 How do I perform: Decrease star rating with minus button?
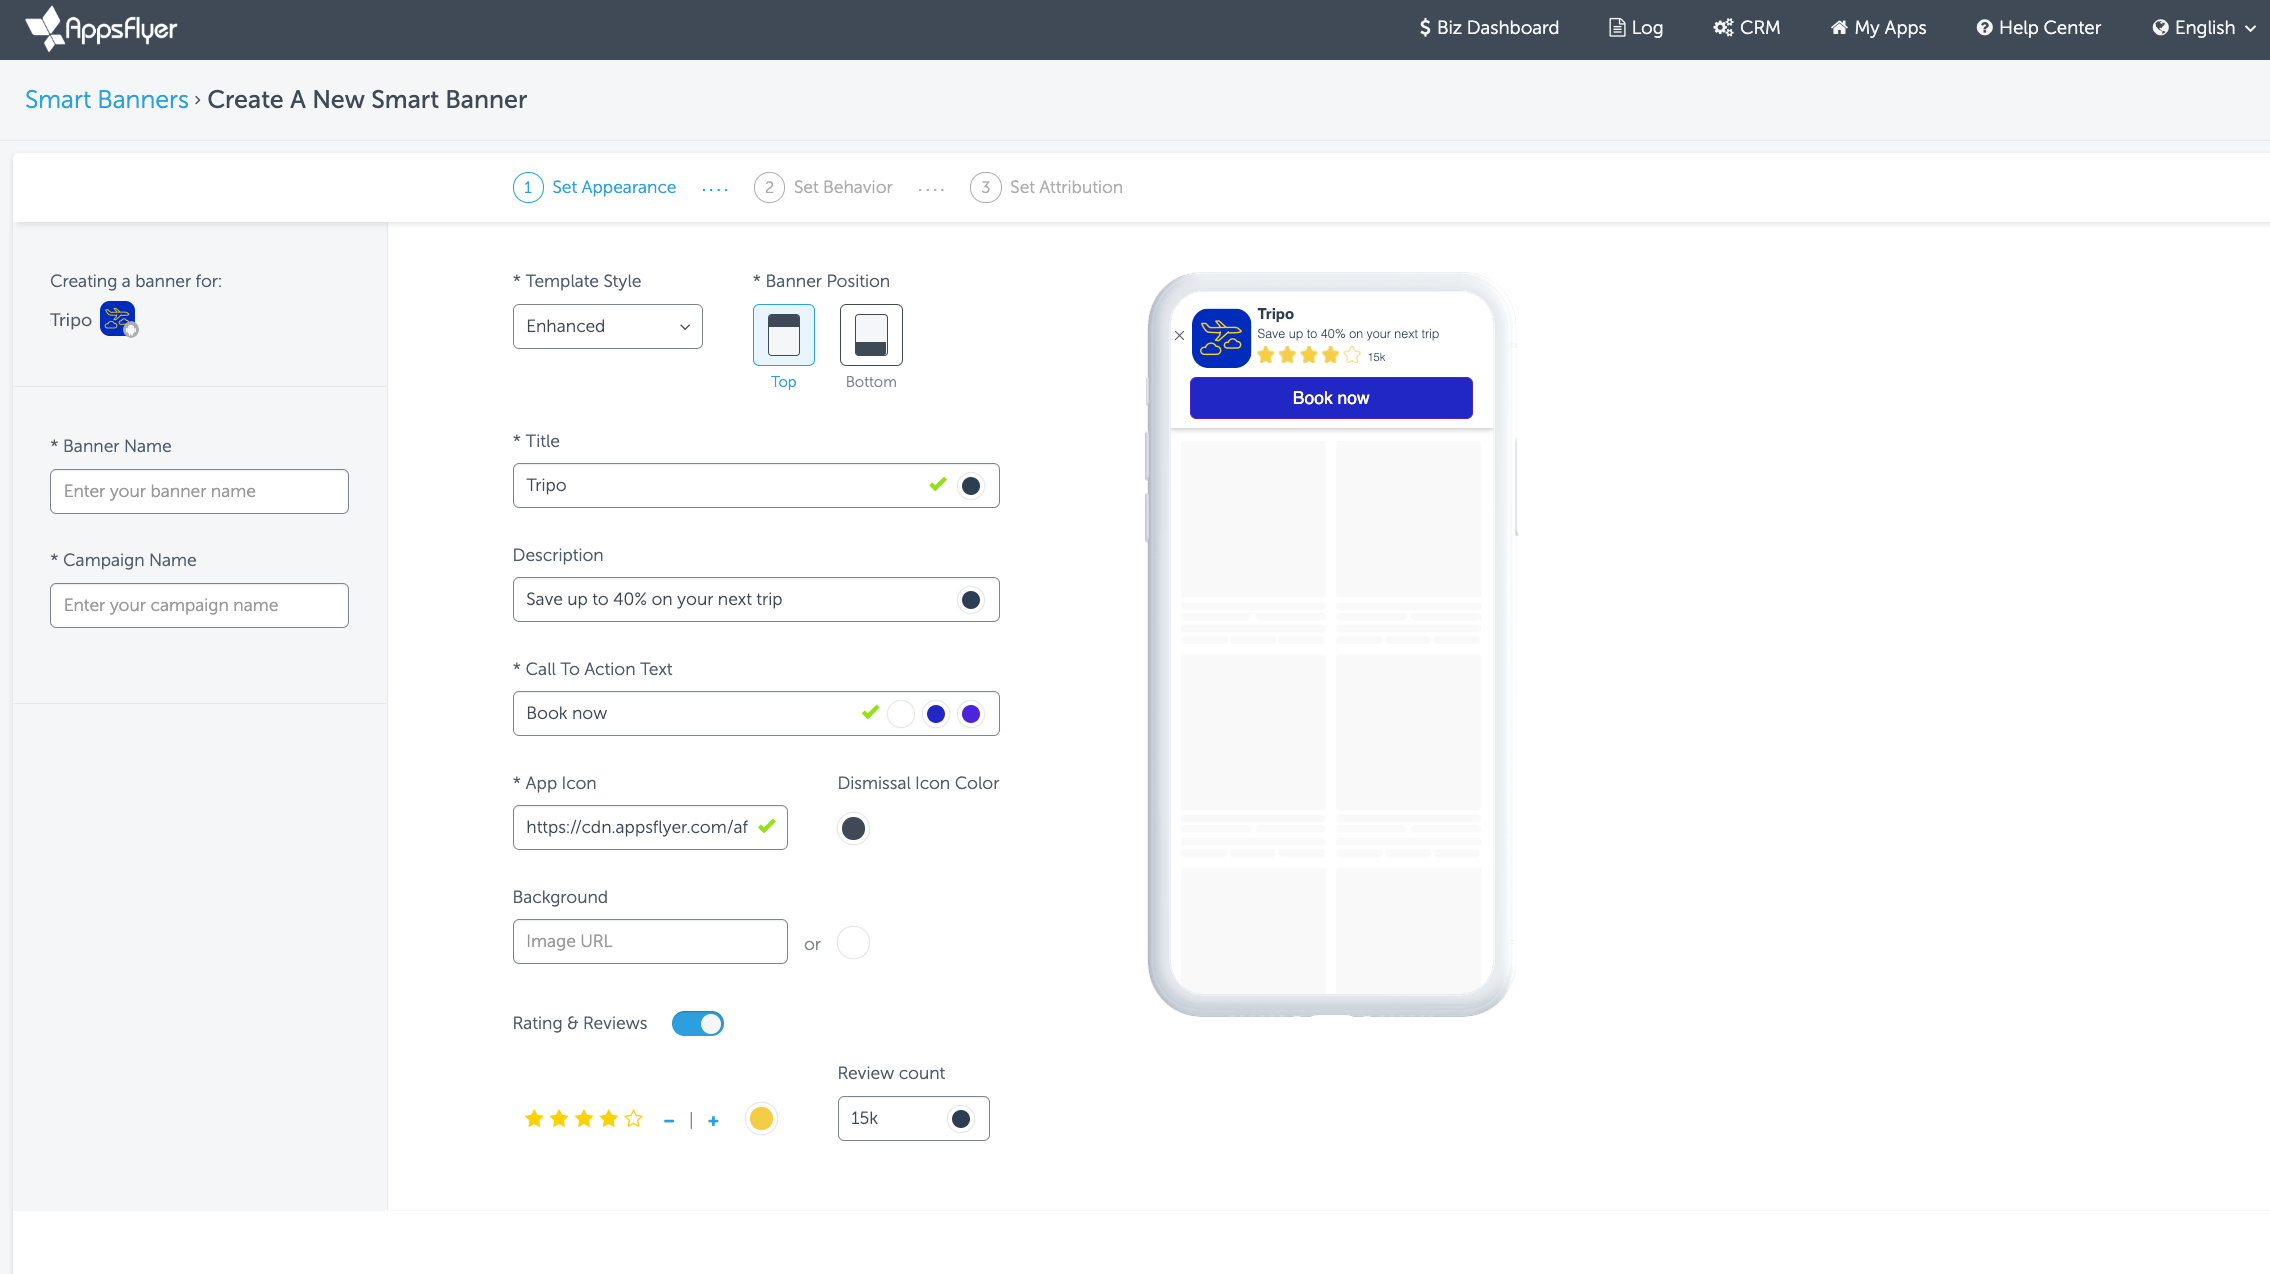pos(669,1121)
